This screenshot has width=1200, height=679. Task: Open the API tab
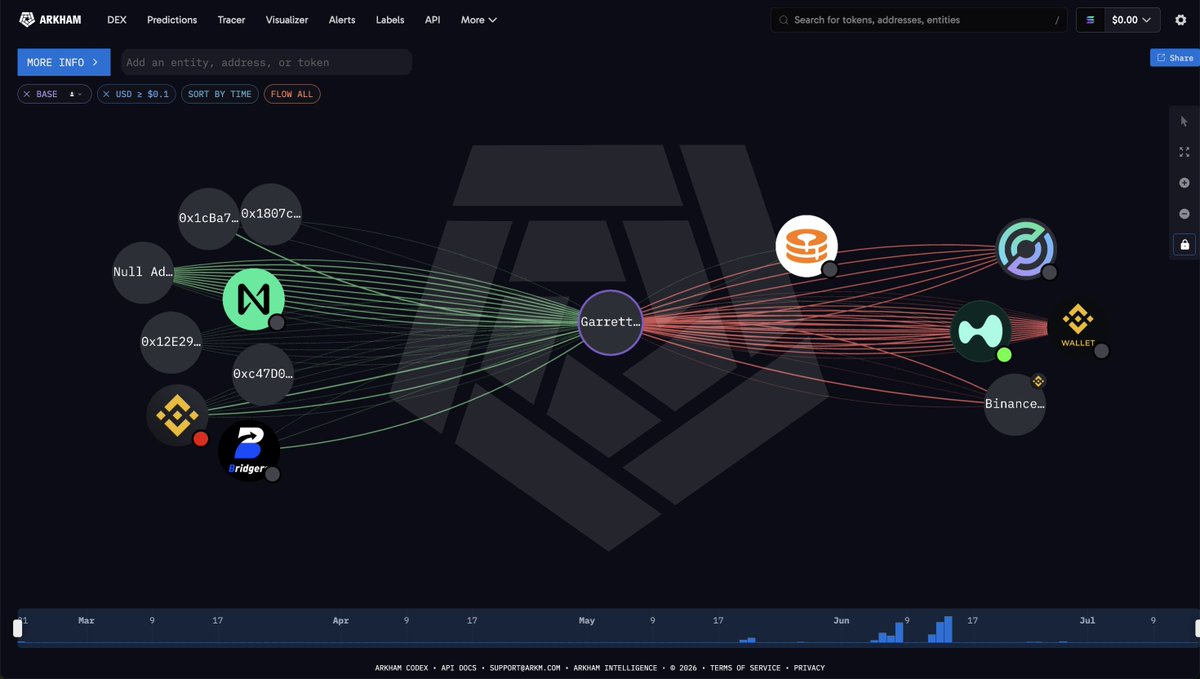(432, 20)
